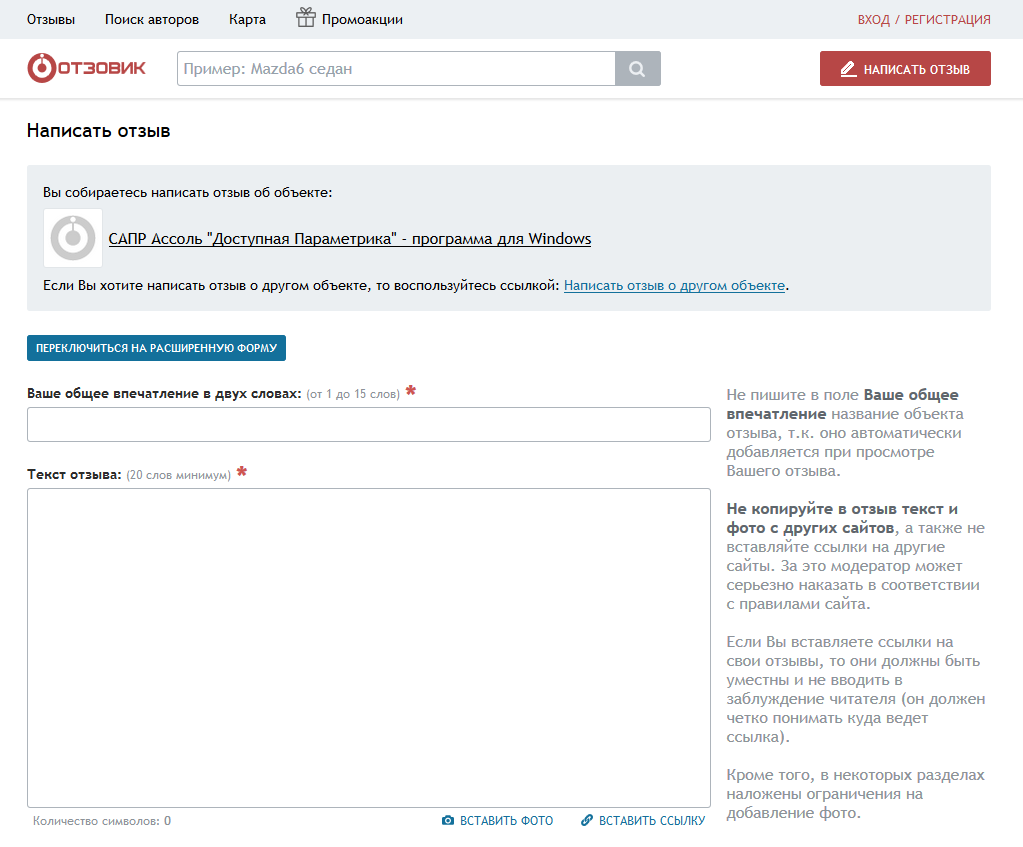Focus the search field with Mazda6 placeholder
The width and height of the screenshot is (1023, 847).
[x=396, y=69]
